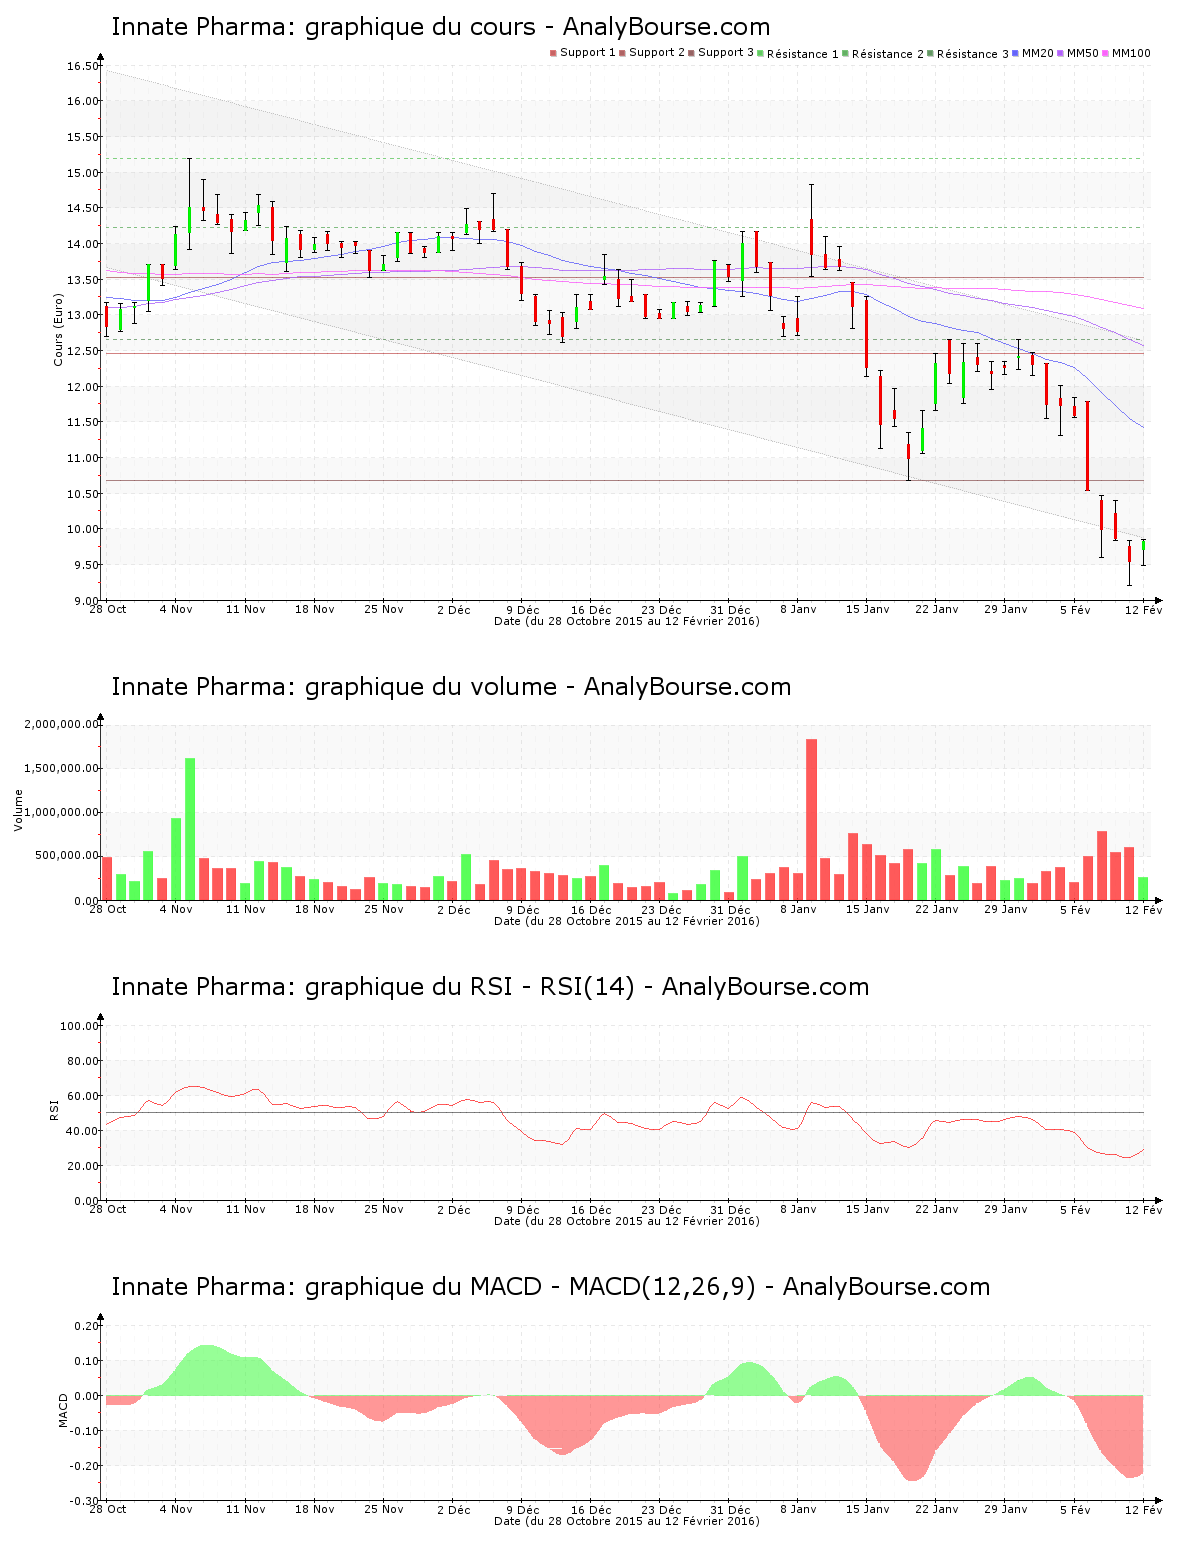1200x1550 pixels.
Task: Click the '12 Fév' date under the price chart
Action: [x=1144, y=609]
